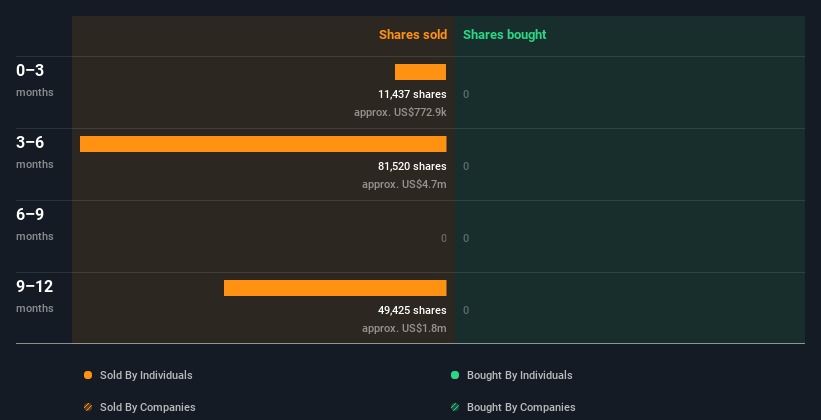The image size is (821, 420).
Task: Toggle the Bought By Individuals legend label
Action: click(x=519, y=375)
